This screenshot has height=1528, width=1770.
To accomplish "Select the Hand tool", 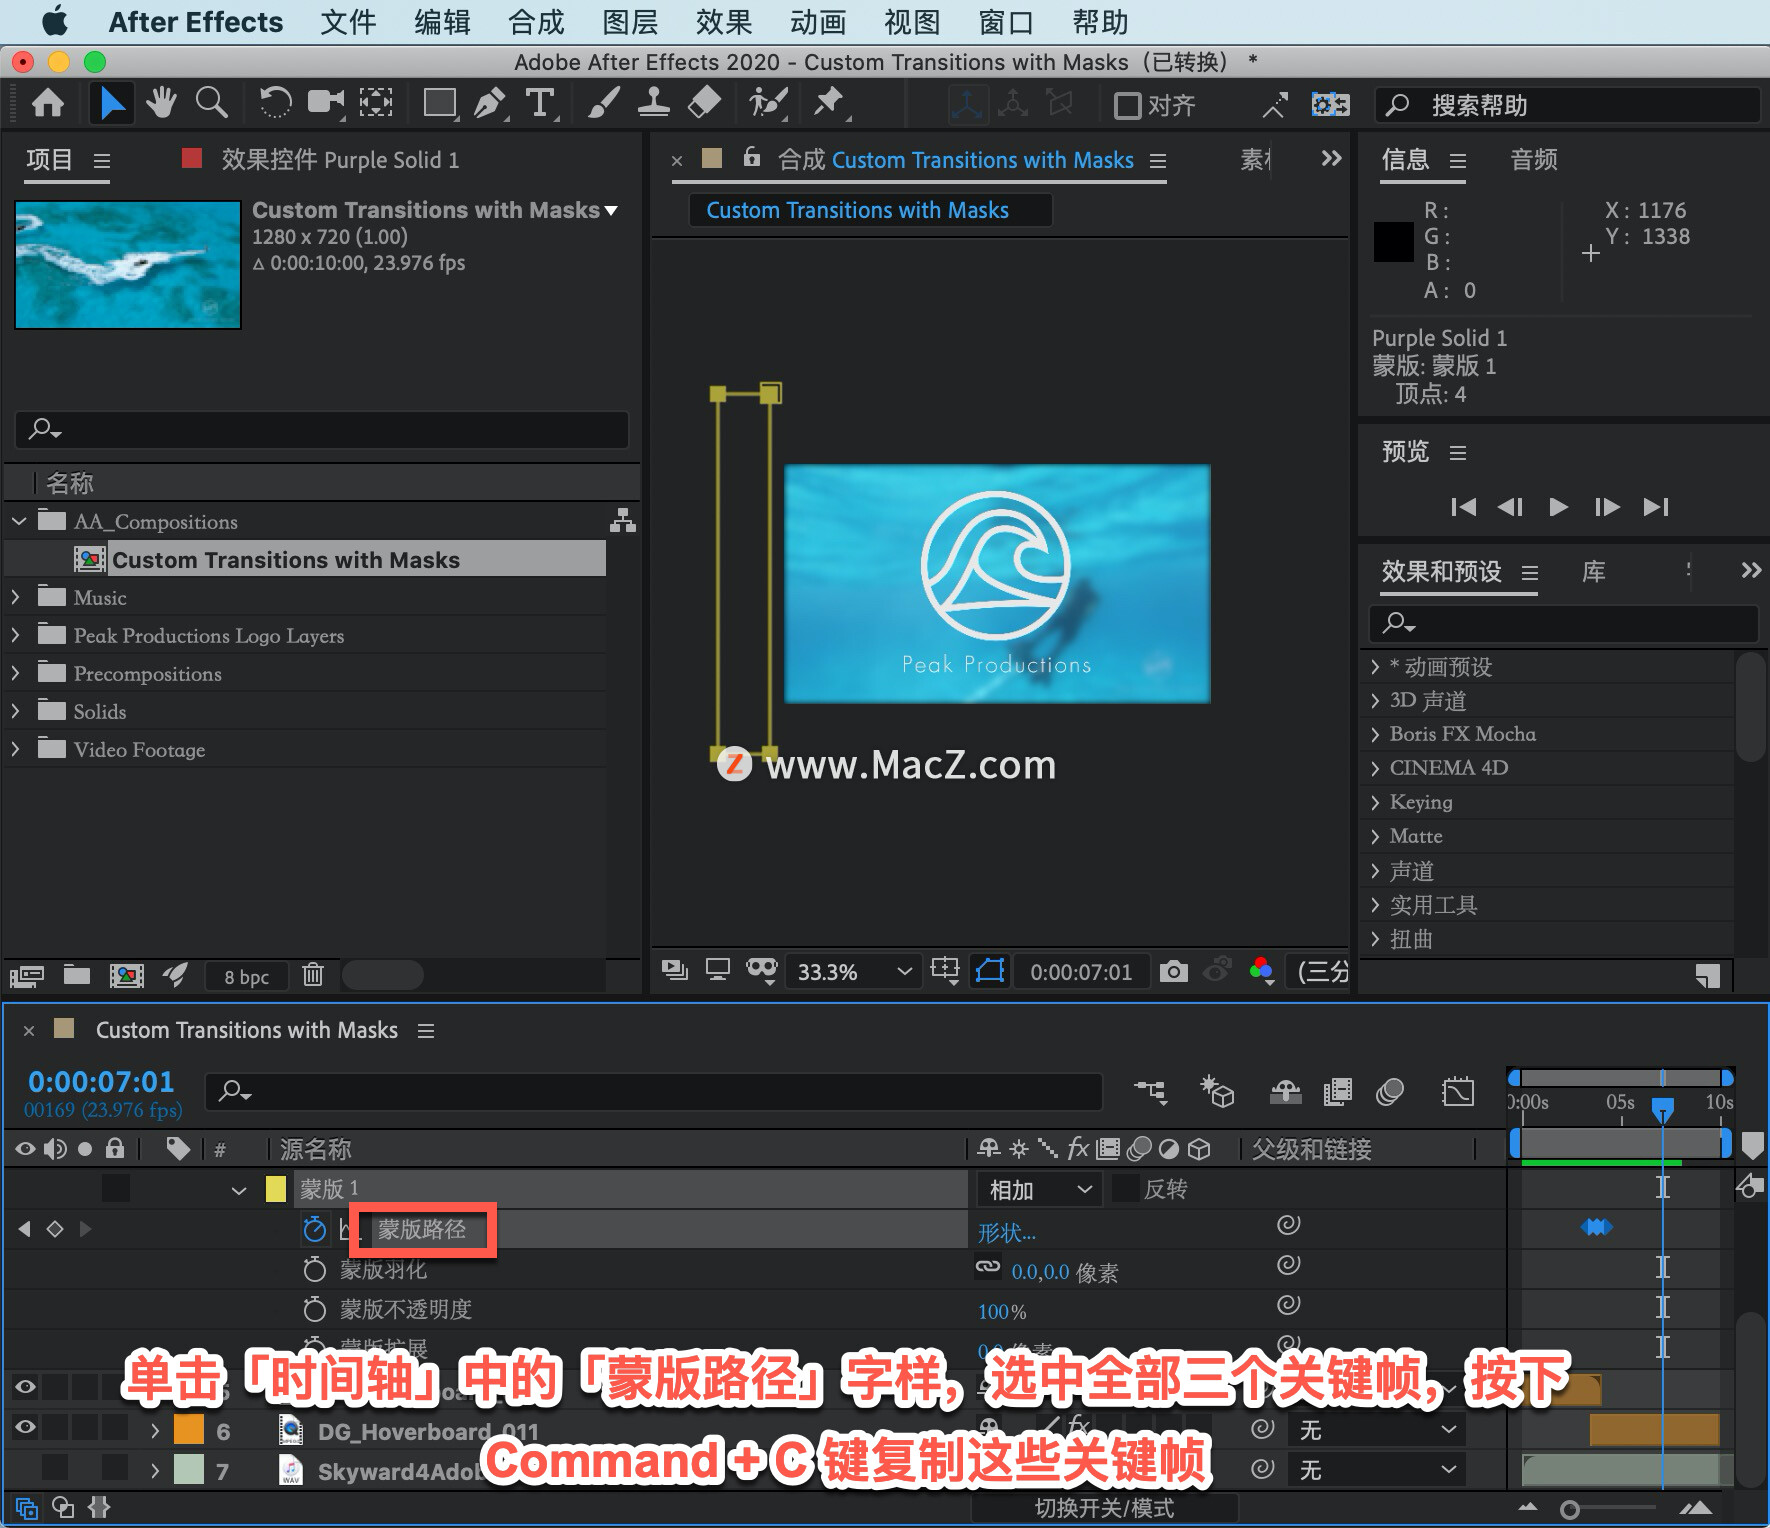I will 161,103.
